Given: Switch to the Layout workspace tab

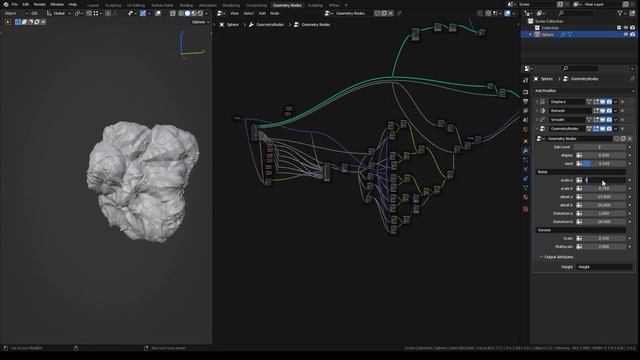Looking at the screenshot, I should coord(93,5).
